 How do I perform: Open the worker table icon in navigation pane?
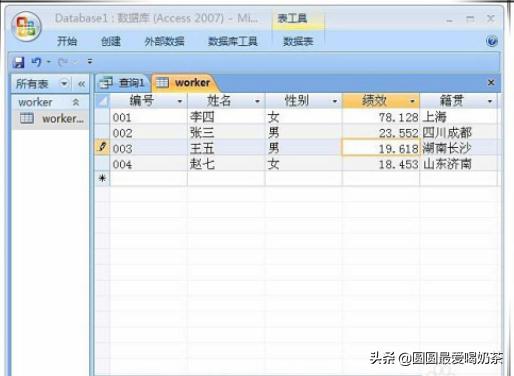27,118
